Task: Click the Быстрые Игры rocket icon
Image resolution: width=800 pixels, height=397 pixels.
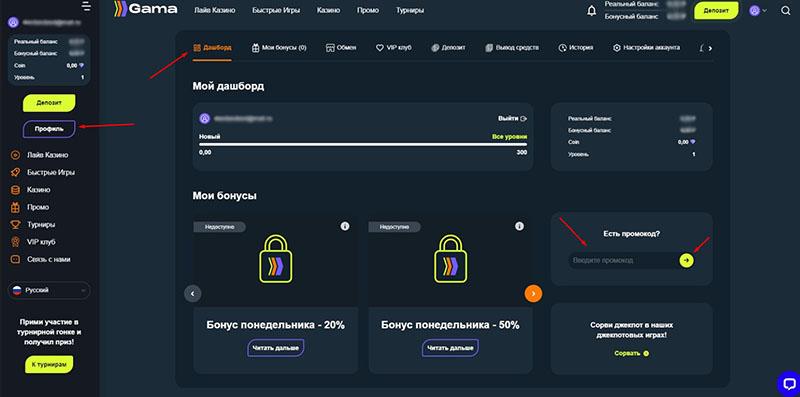Action: pyautogui.click(x=16, y=172)
